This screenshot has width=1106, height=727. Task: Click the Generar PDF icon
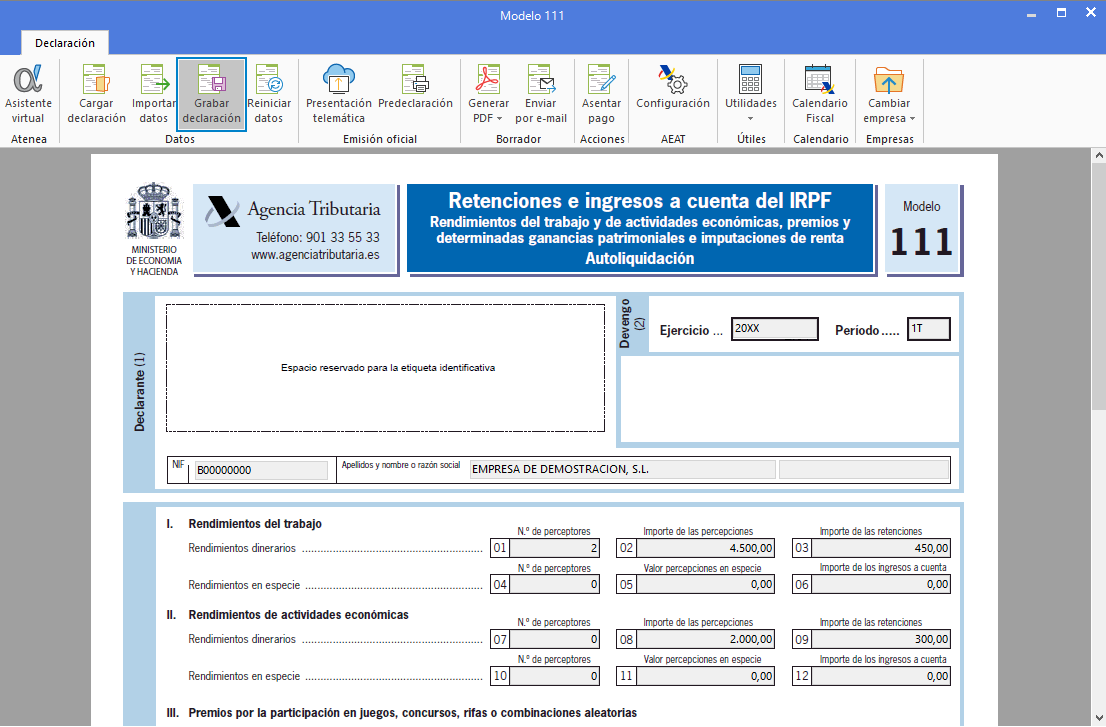[488, 79]
